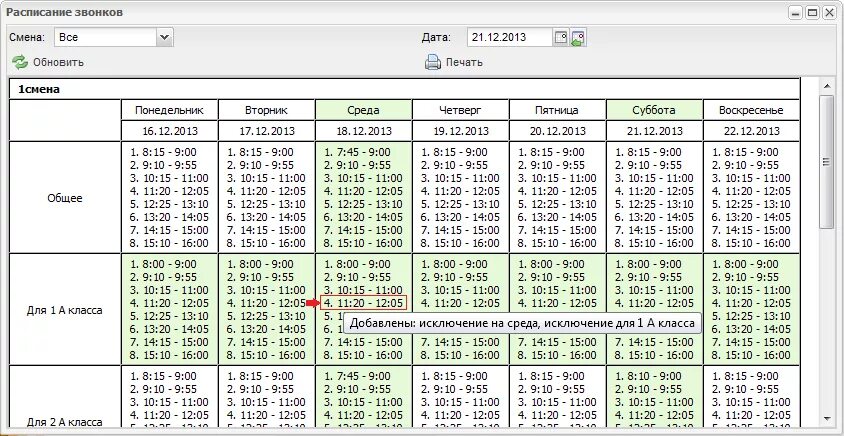The width and height of the screenshot is (844, 436).
Task: Click 8. 15:10 - 16:00 in Общее Понедельник
Action: [x=170, y=243]
